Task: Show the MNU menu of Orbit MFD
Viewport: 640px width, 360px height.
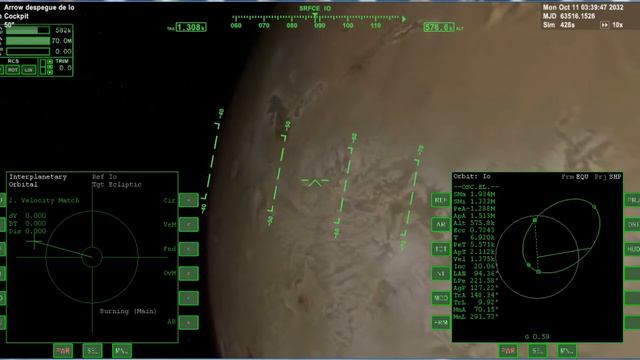Action: pyautogui.click(x=567, y=351)
